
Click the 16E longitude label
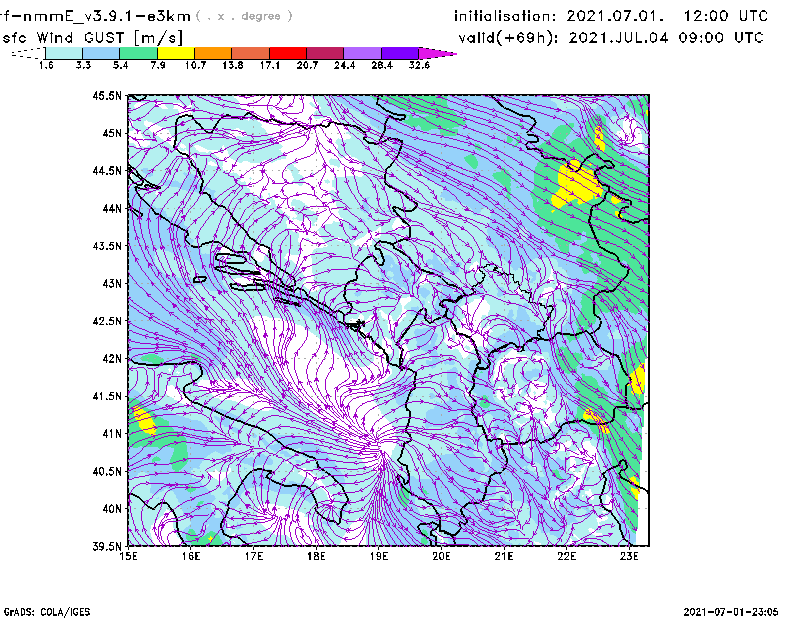(x=191, y=556)
